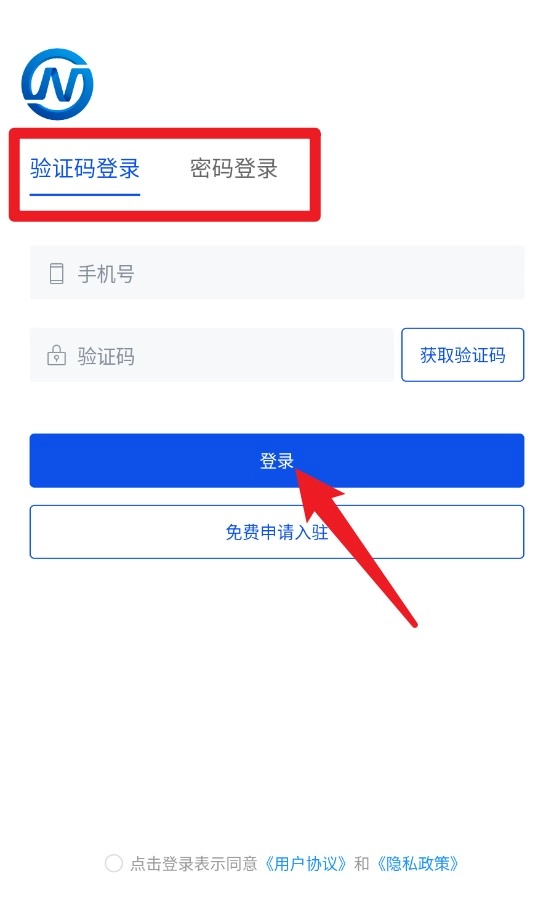Tap the blue 登录 button
This screenshot has height=912, width=554.
point(277,460)
